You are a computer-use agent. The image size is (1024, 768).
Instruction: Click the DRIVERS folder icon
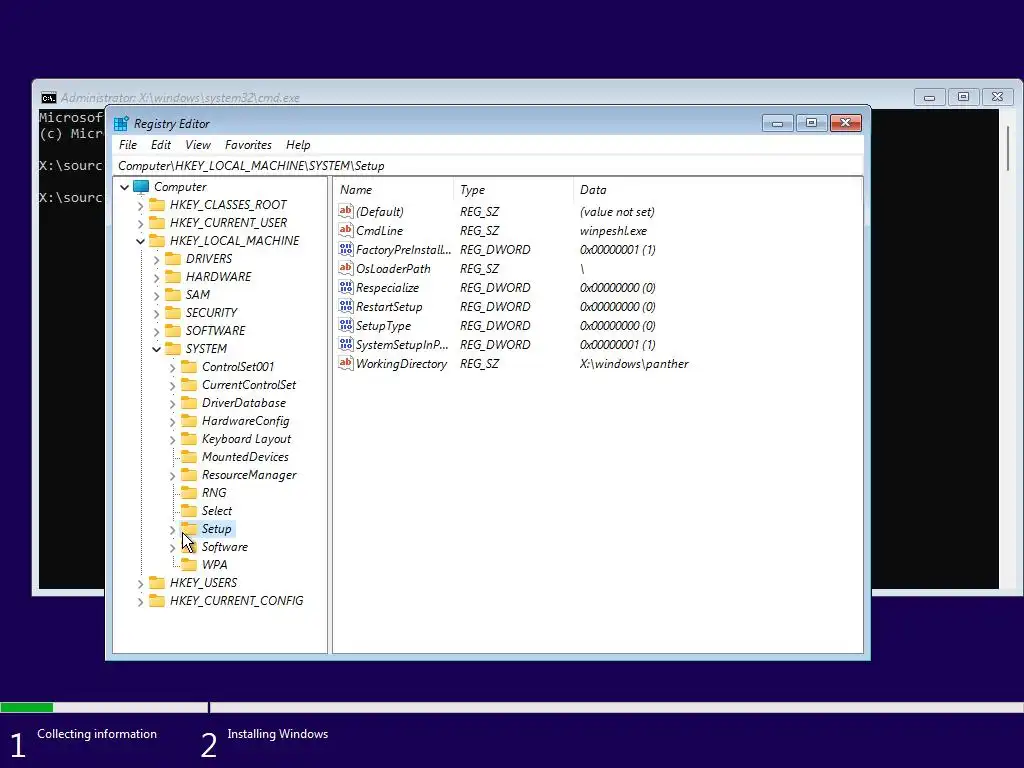173,259
